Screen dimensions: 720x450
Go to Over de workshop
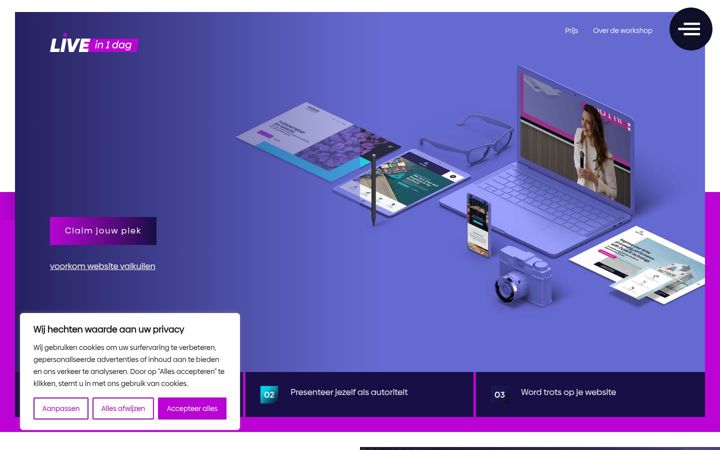[622, 31]
